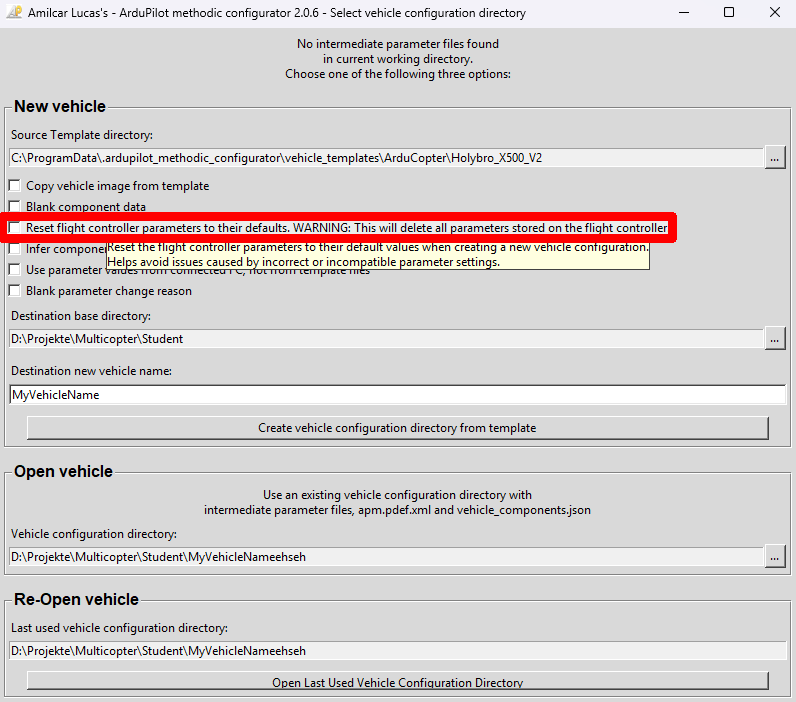Click the Source Template directory path field
Screen dimensions: 796x702
pos(386,158)
